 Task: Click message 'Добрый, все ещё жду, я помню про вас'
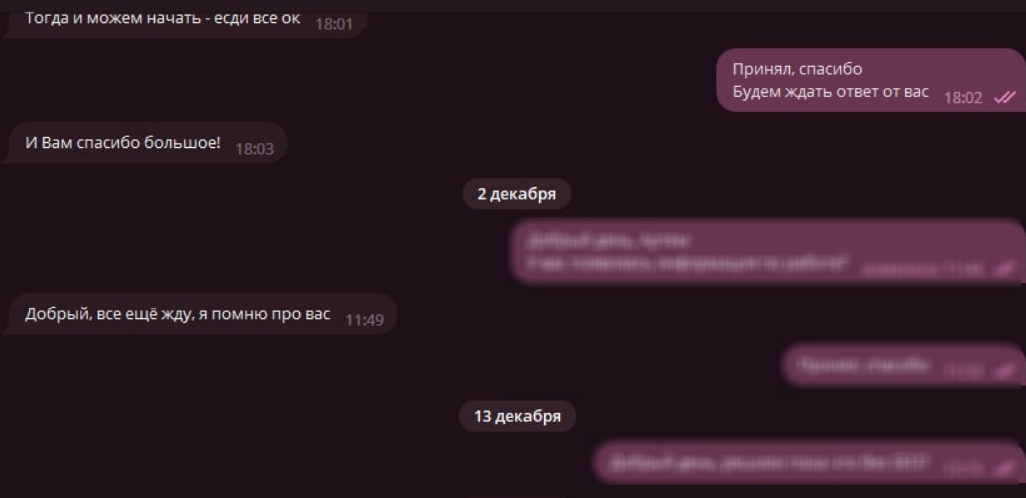click(x=200, y=315)
